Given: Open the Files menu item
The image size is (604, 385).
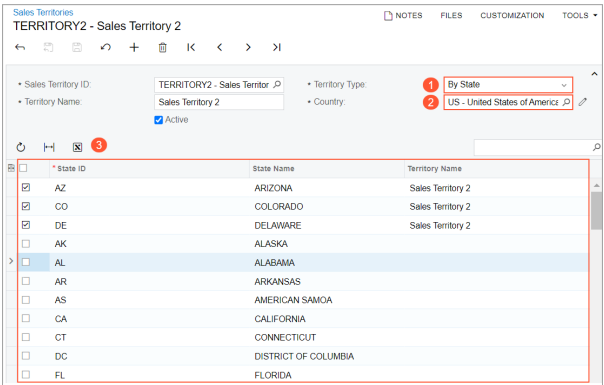Looking at the screenshot, I should 451,15.
